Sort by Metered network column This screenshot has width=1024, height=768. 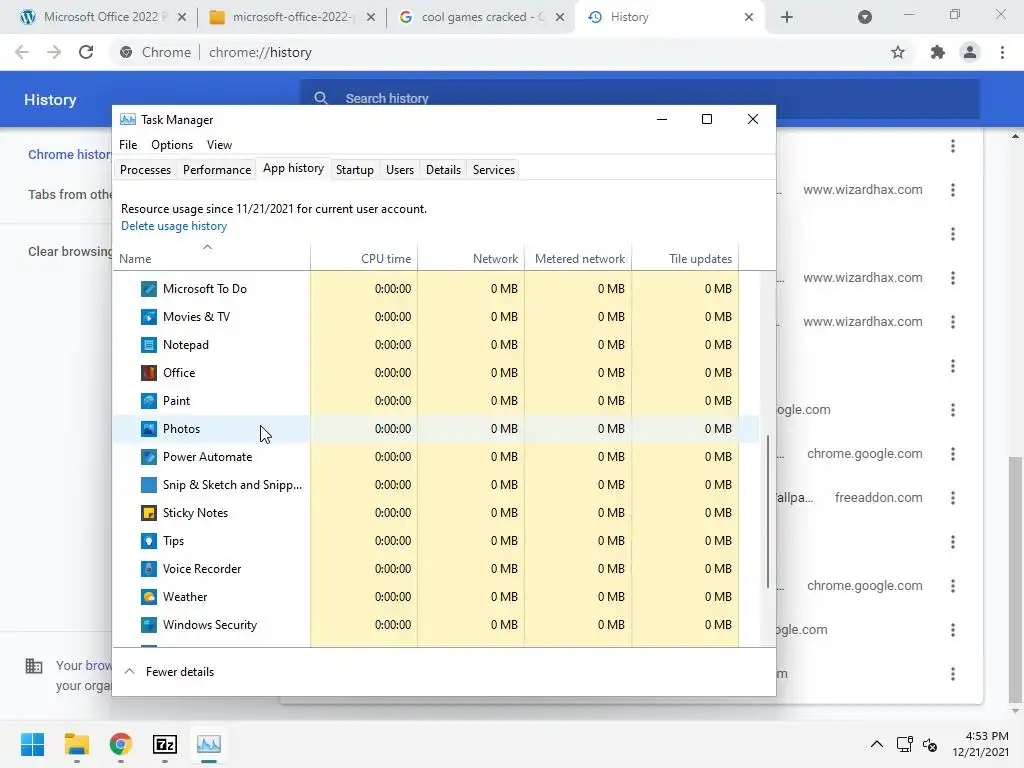(578, 259)
